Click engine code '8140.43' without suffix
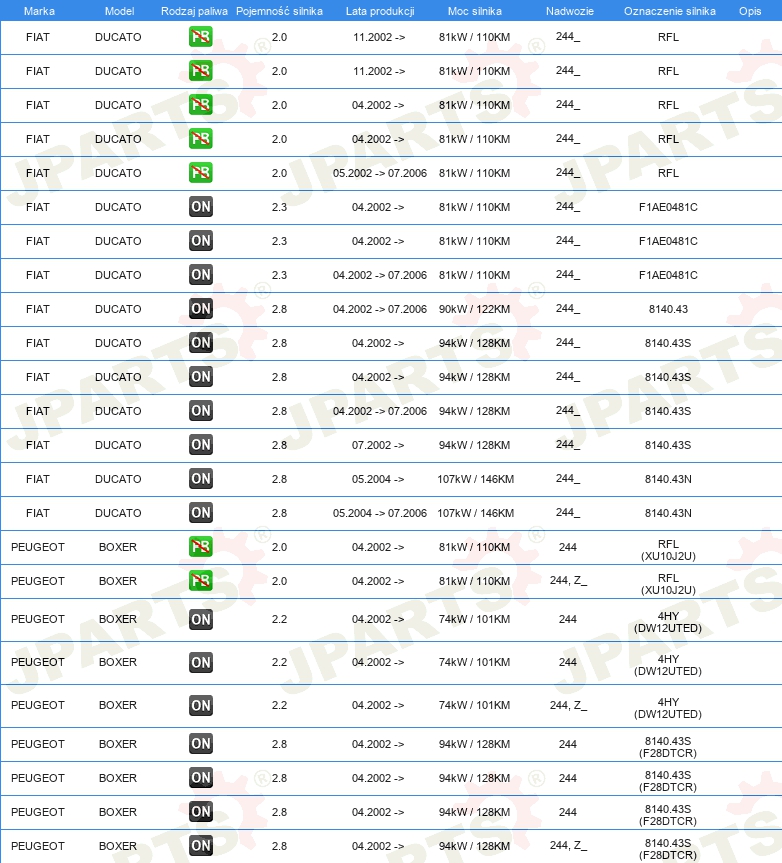 coord(668,309)
